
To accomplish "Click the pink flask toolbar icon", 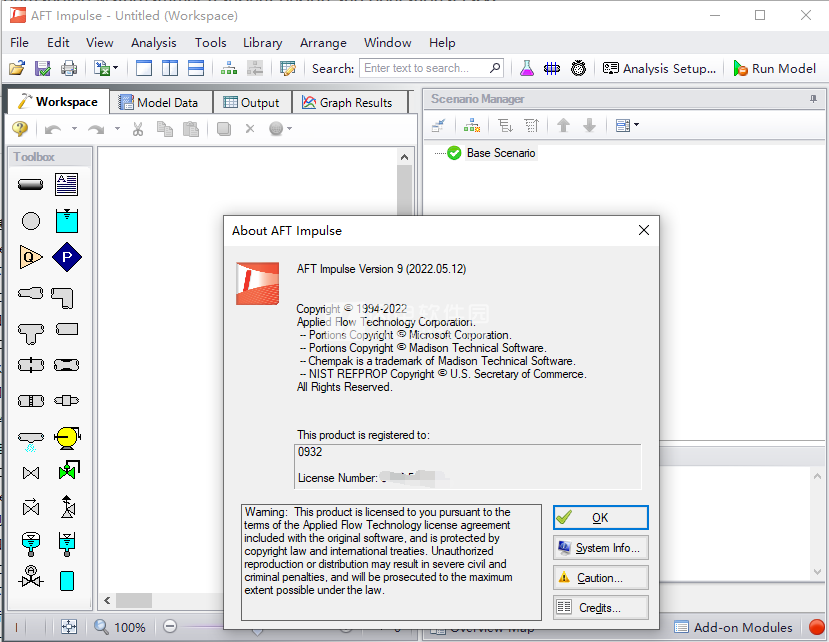I will click(x=527, y=68).
